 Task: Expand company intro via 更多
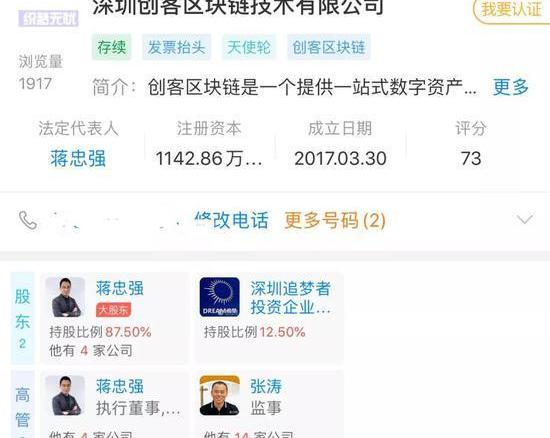511,87
